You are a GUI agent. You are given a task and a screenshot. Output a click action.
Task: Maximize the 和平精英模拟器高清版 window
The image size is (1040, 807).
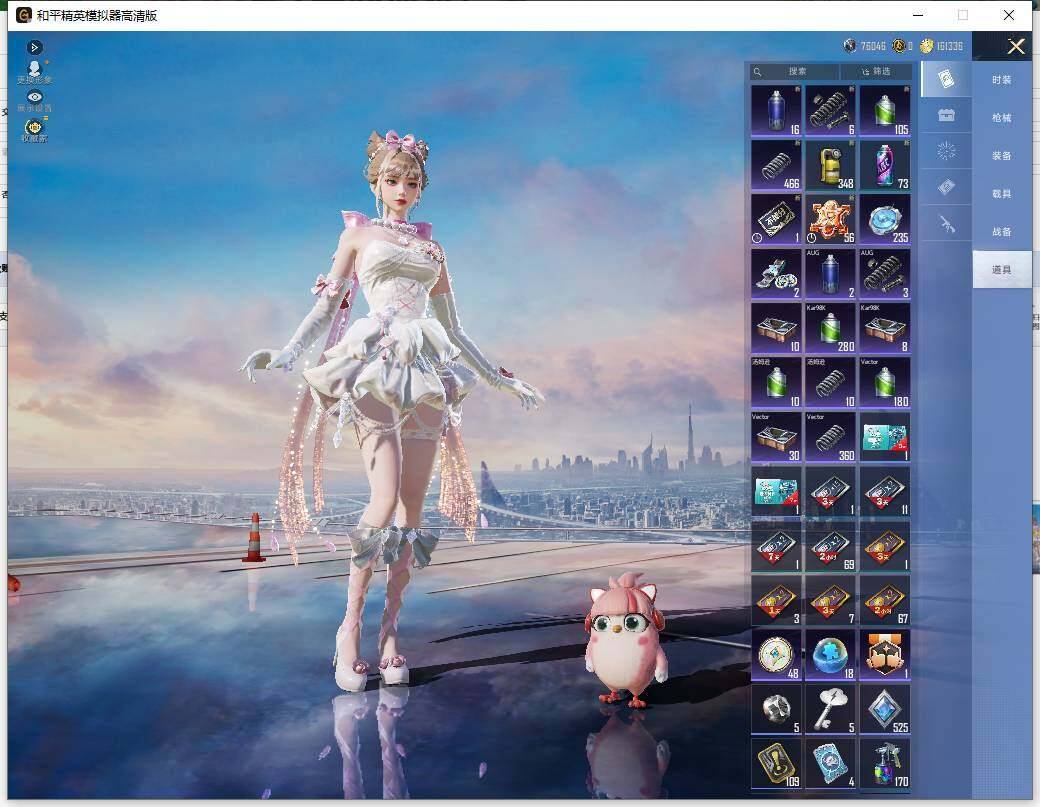click(963, 15)
